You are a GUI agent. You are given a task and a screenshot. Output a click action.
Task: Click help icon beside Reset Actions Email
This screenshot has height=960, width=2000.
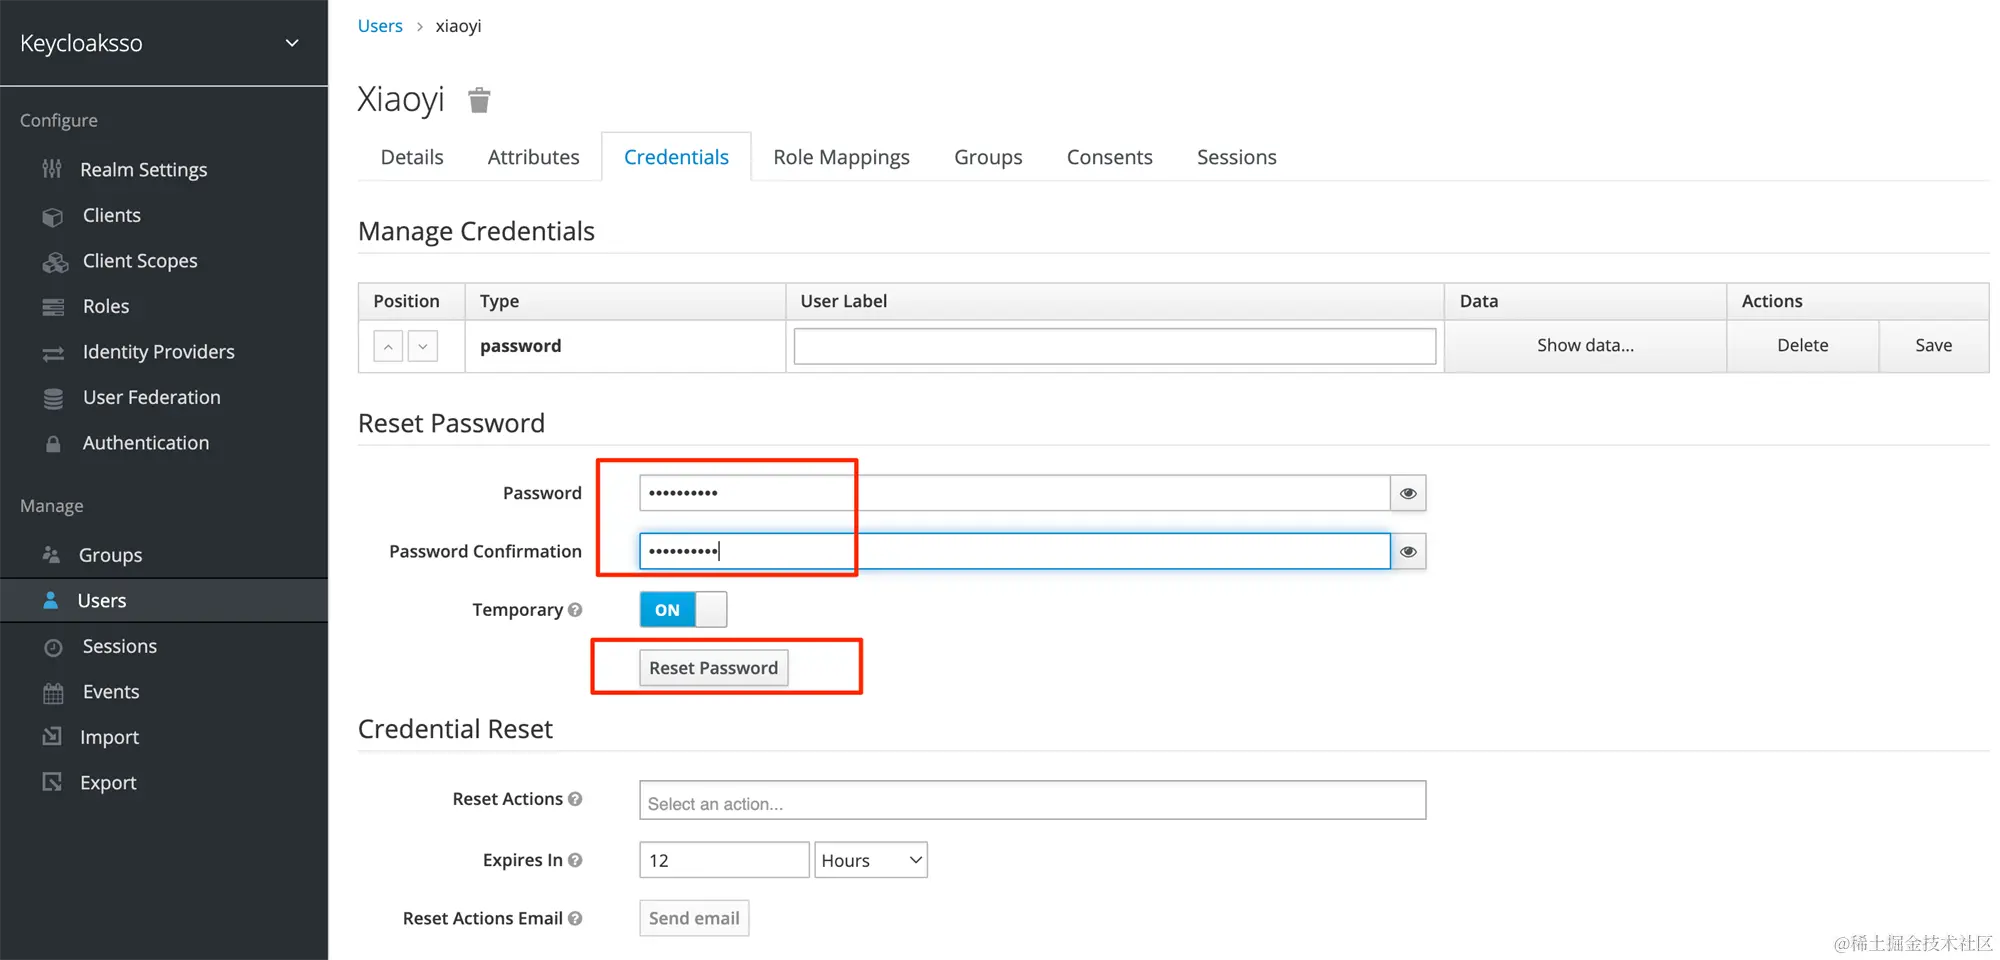(575, 918)
